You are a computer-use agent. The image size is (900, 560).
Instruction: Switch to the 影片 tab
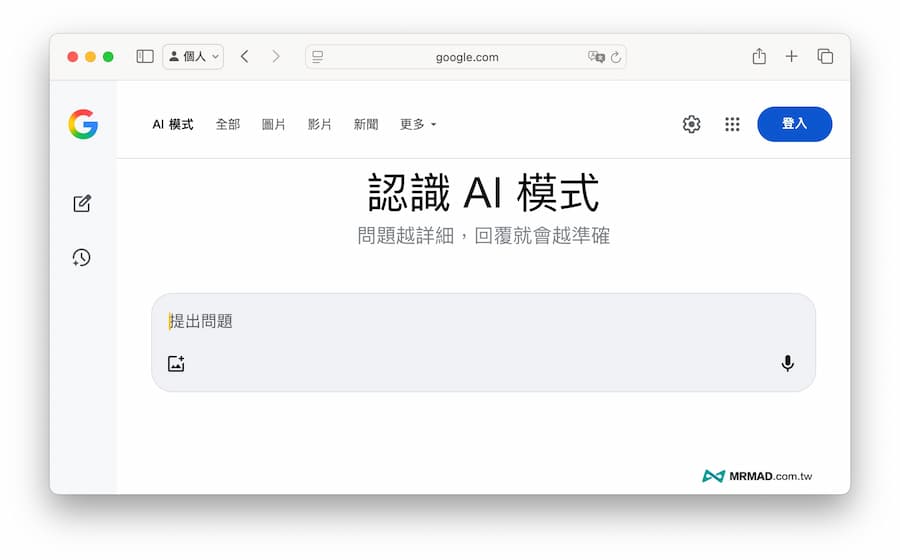click(320, 124)
